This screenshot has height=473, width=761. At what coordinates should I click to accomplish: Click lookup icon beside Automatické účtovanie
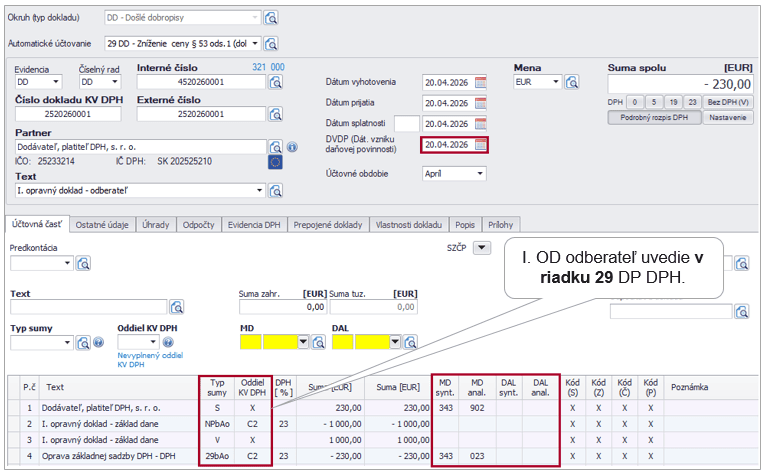coord(271,44)
